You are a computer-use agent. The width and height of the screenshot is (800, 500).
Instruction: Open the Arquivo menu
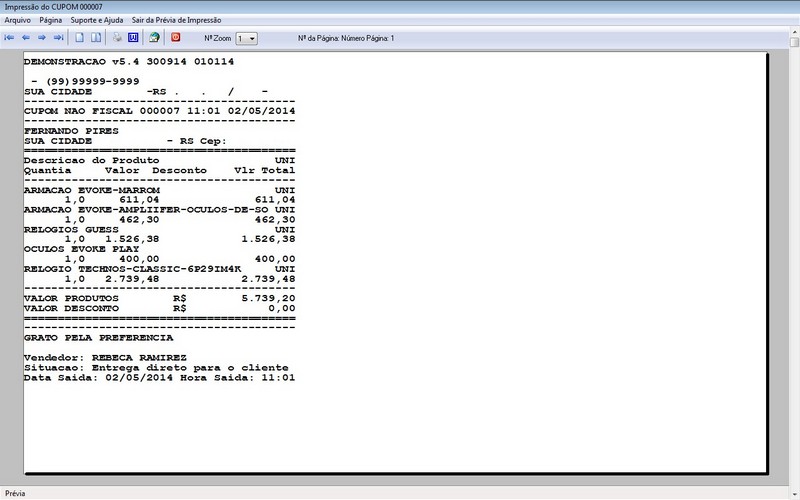(x=18, y=20)
